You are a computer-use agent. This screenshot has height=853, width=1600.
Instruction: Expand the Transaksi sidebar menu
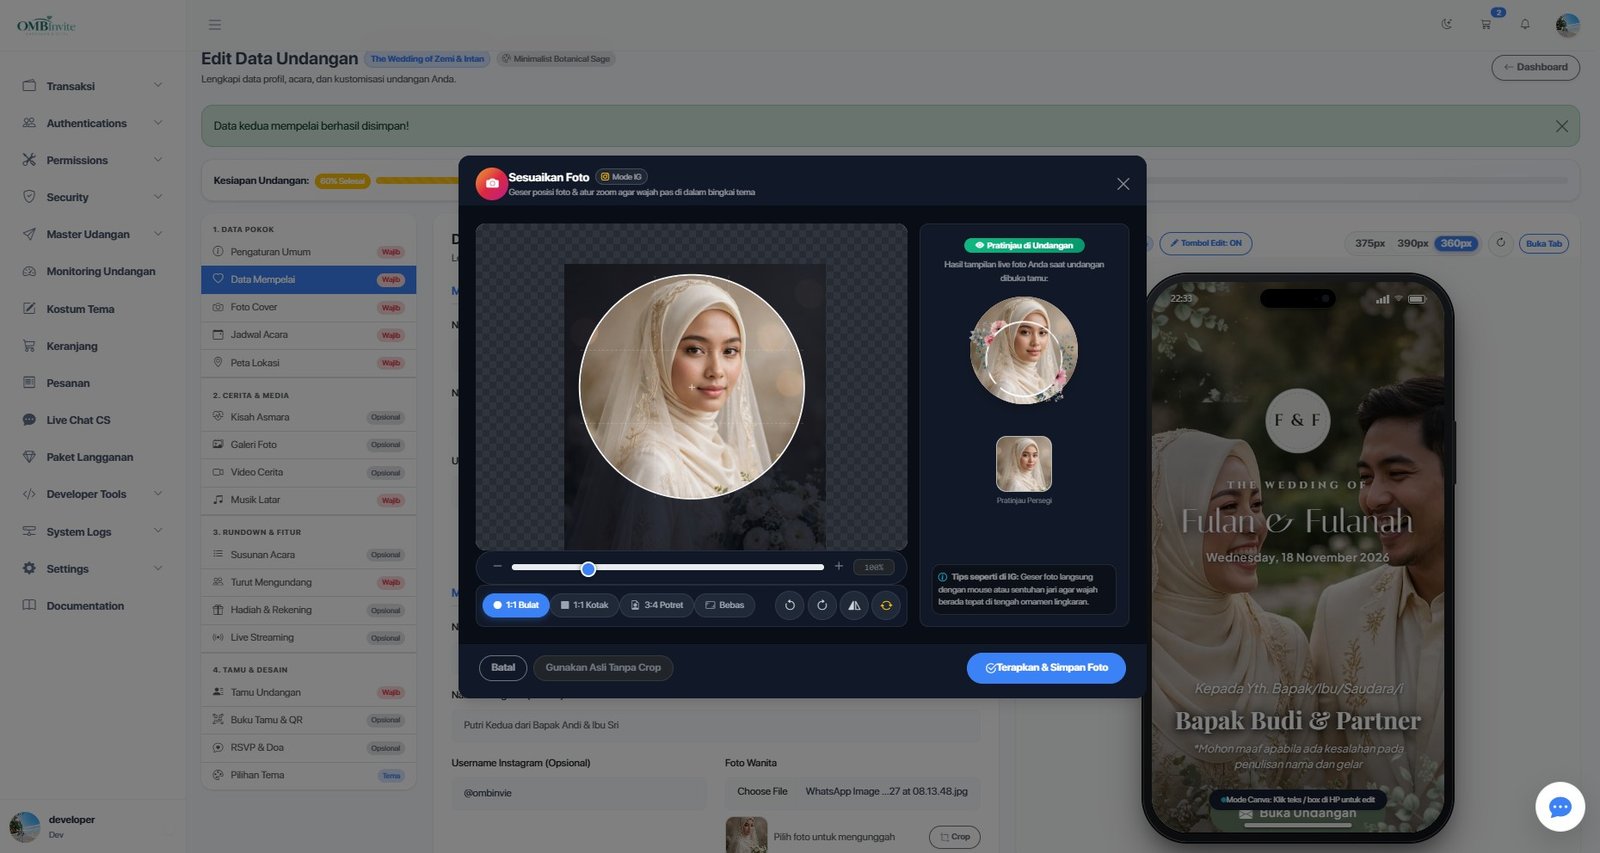point(93,86)
